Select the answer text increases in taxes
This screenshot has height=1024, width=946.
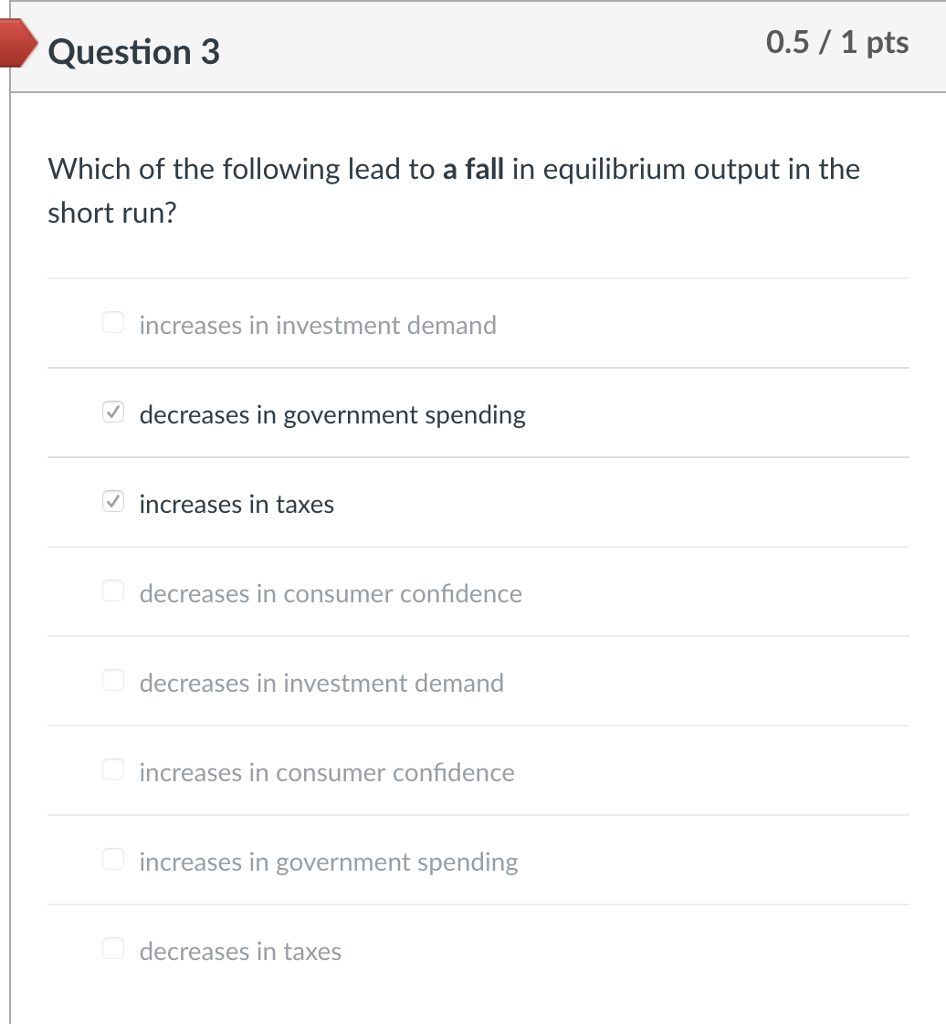click(x=235, y=504)
